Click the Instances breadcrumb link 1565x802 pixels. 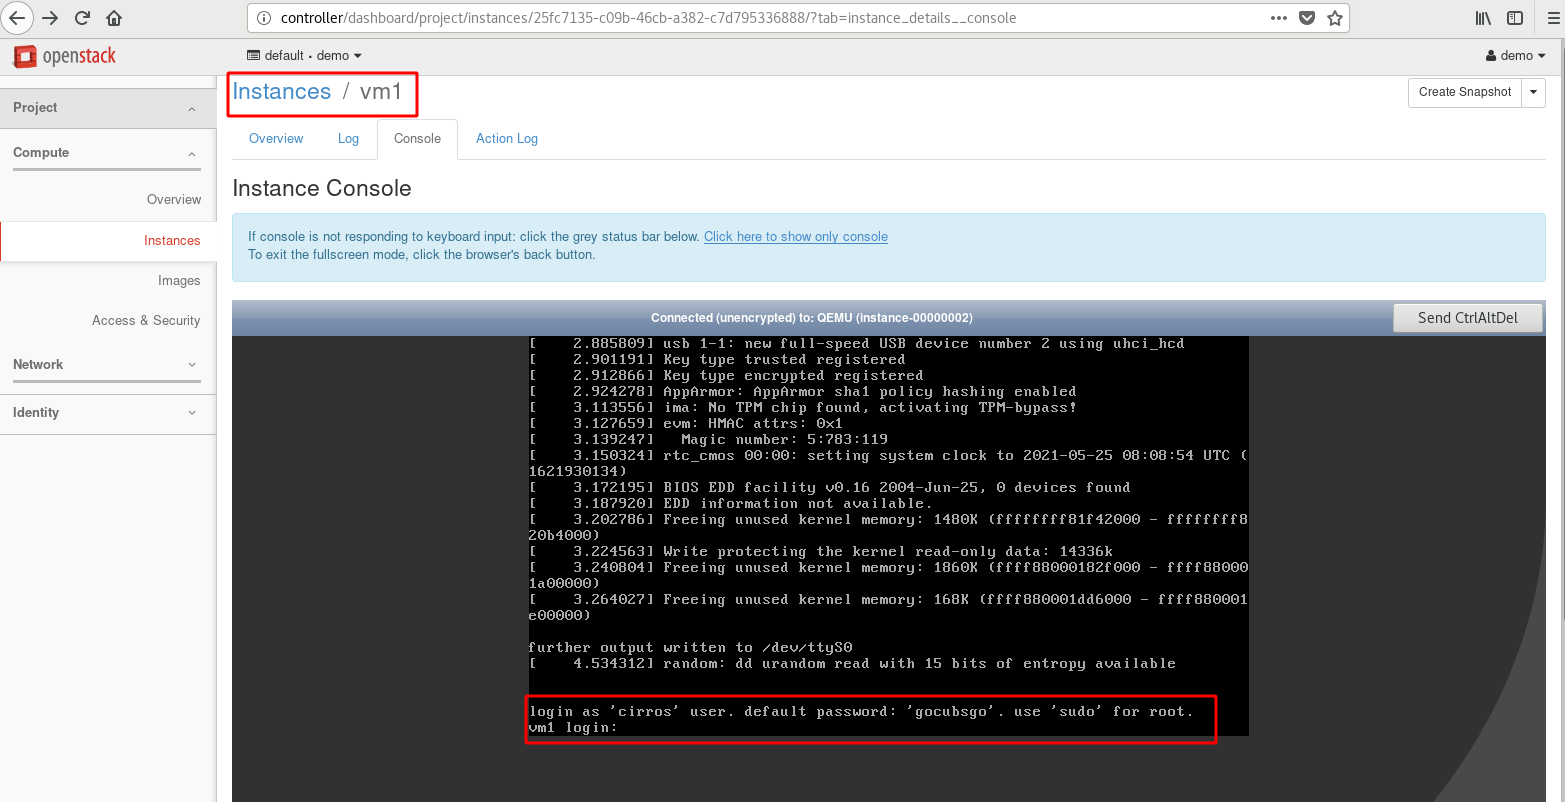pos(282,92)
